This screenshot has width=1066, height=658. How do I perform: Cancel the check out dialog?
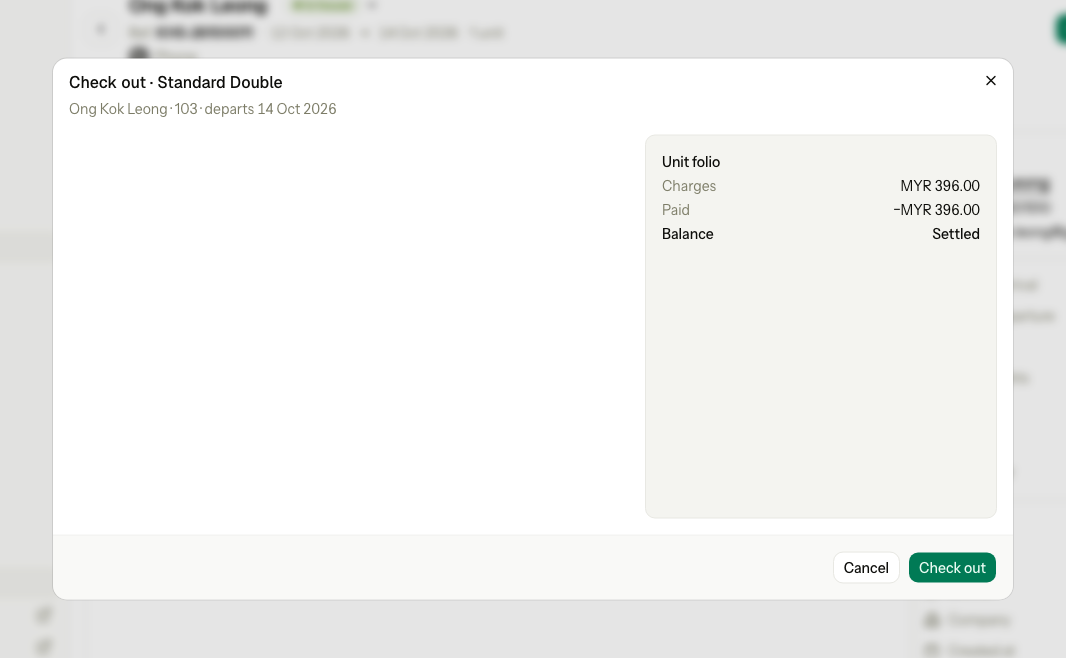pyautogui.click(x=865, y=568)
